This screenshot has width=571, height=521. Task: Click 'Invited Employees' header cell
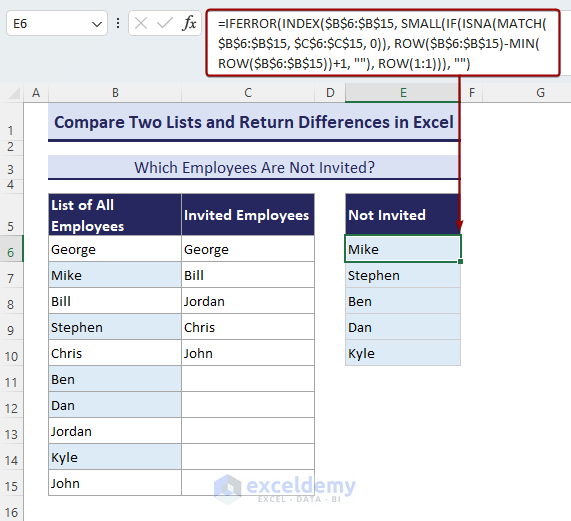[x=248, y=215]
